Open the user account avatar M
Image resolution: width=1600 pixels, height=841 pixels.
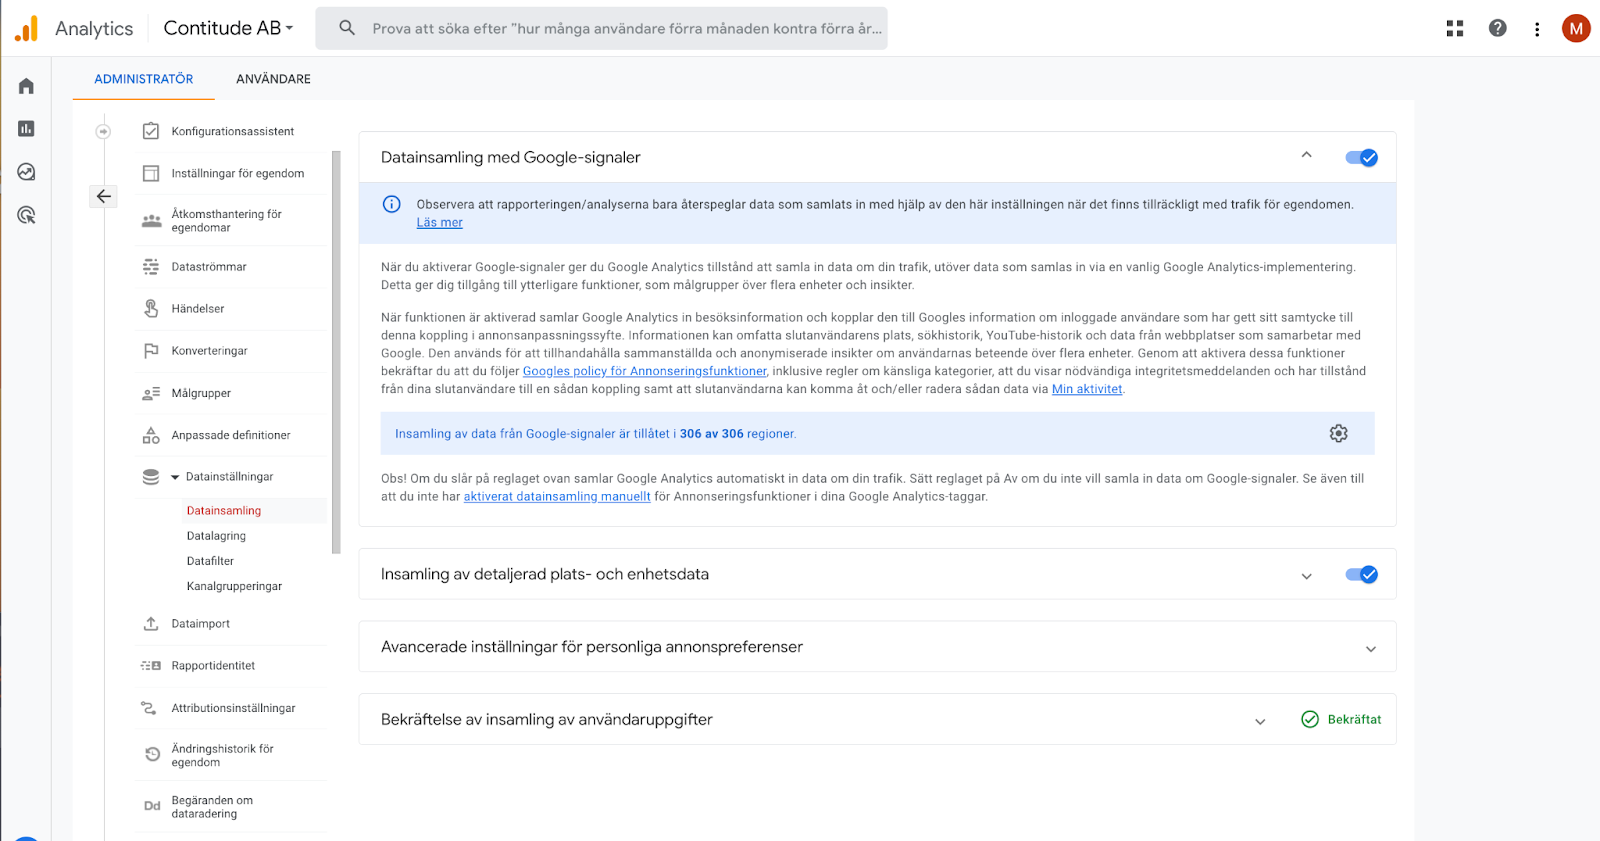tap(1576, 28)
